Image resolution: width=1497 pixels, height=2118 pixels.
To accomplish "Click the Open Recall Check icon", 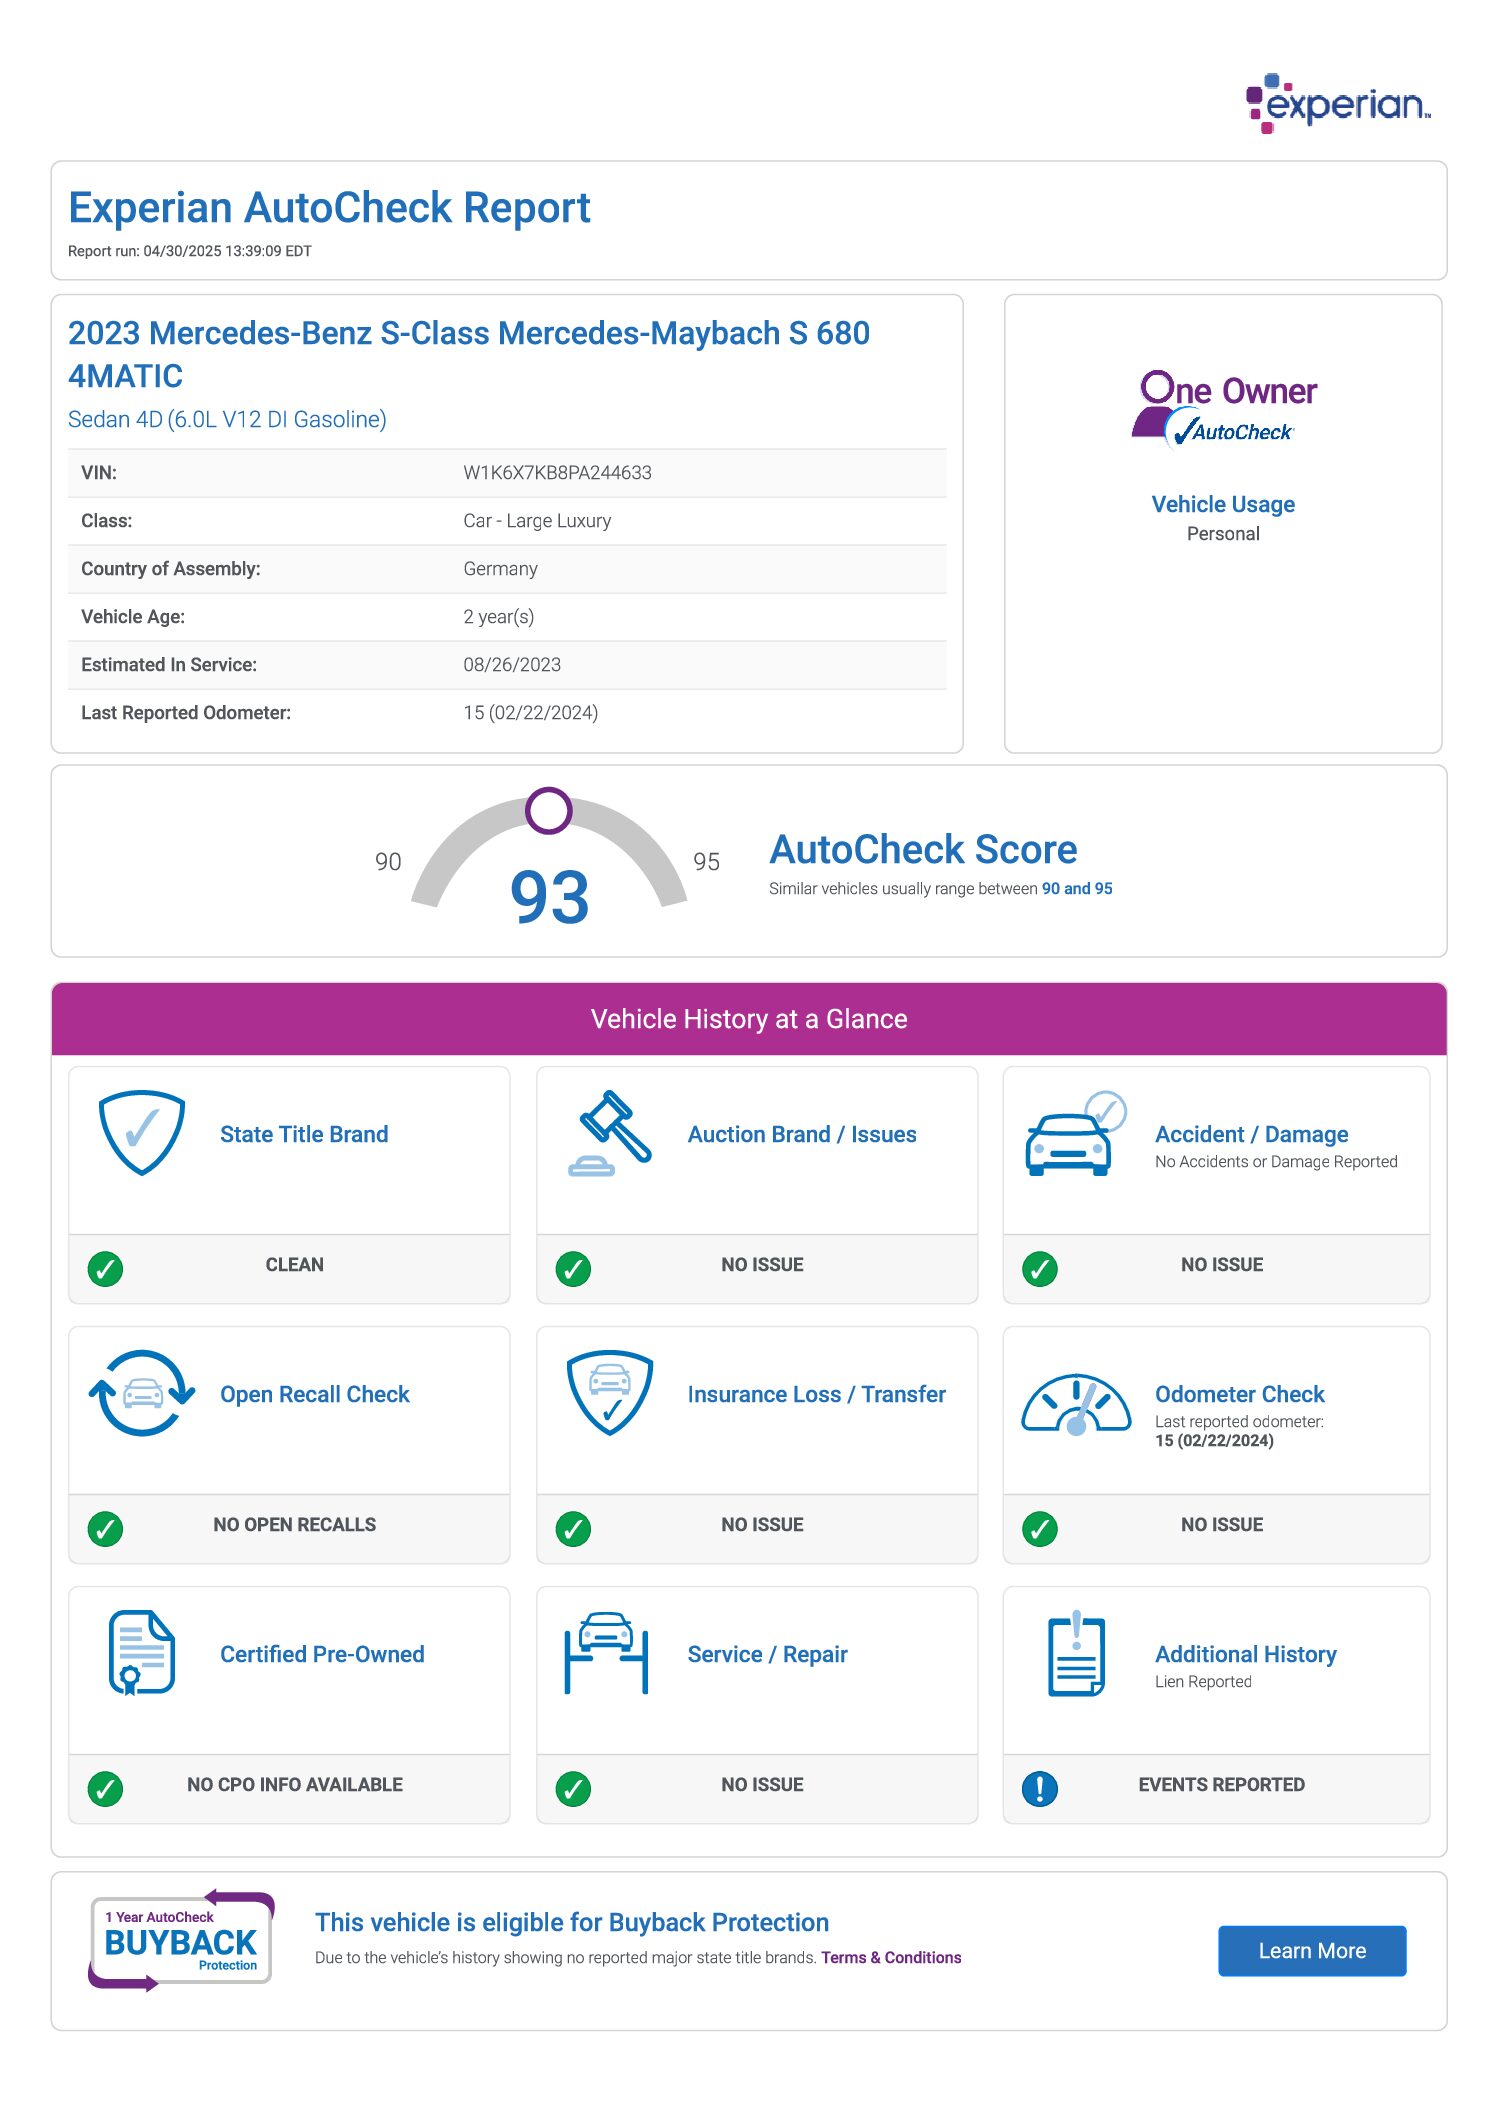I will [x=142, y=1393].
